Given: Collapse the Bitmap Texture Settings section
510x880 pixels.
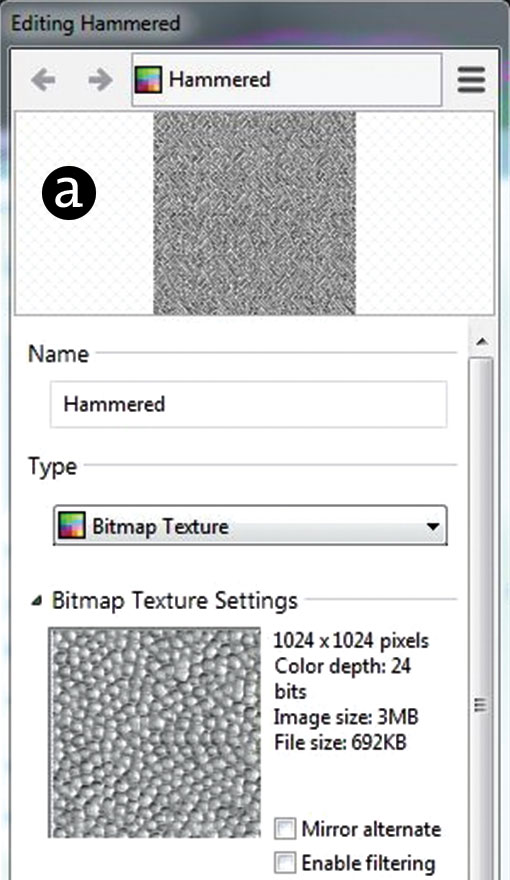Looking at the screenshot, I should click(x=36, y=601).
